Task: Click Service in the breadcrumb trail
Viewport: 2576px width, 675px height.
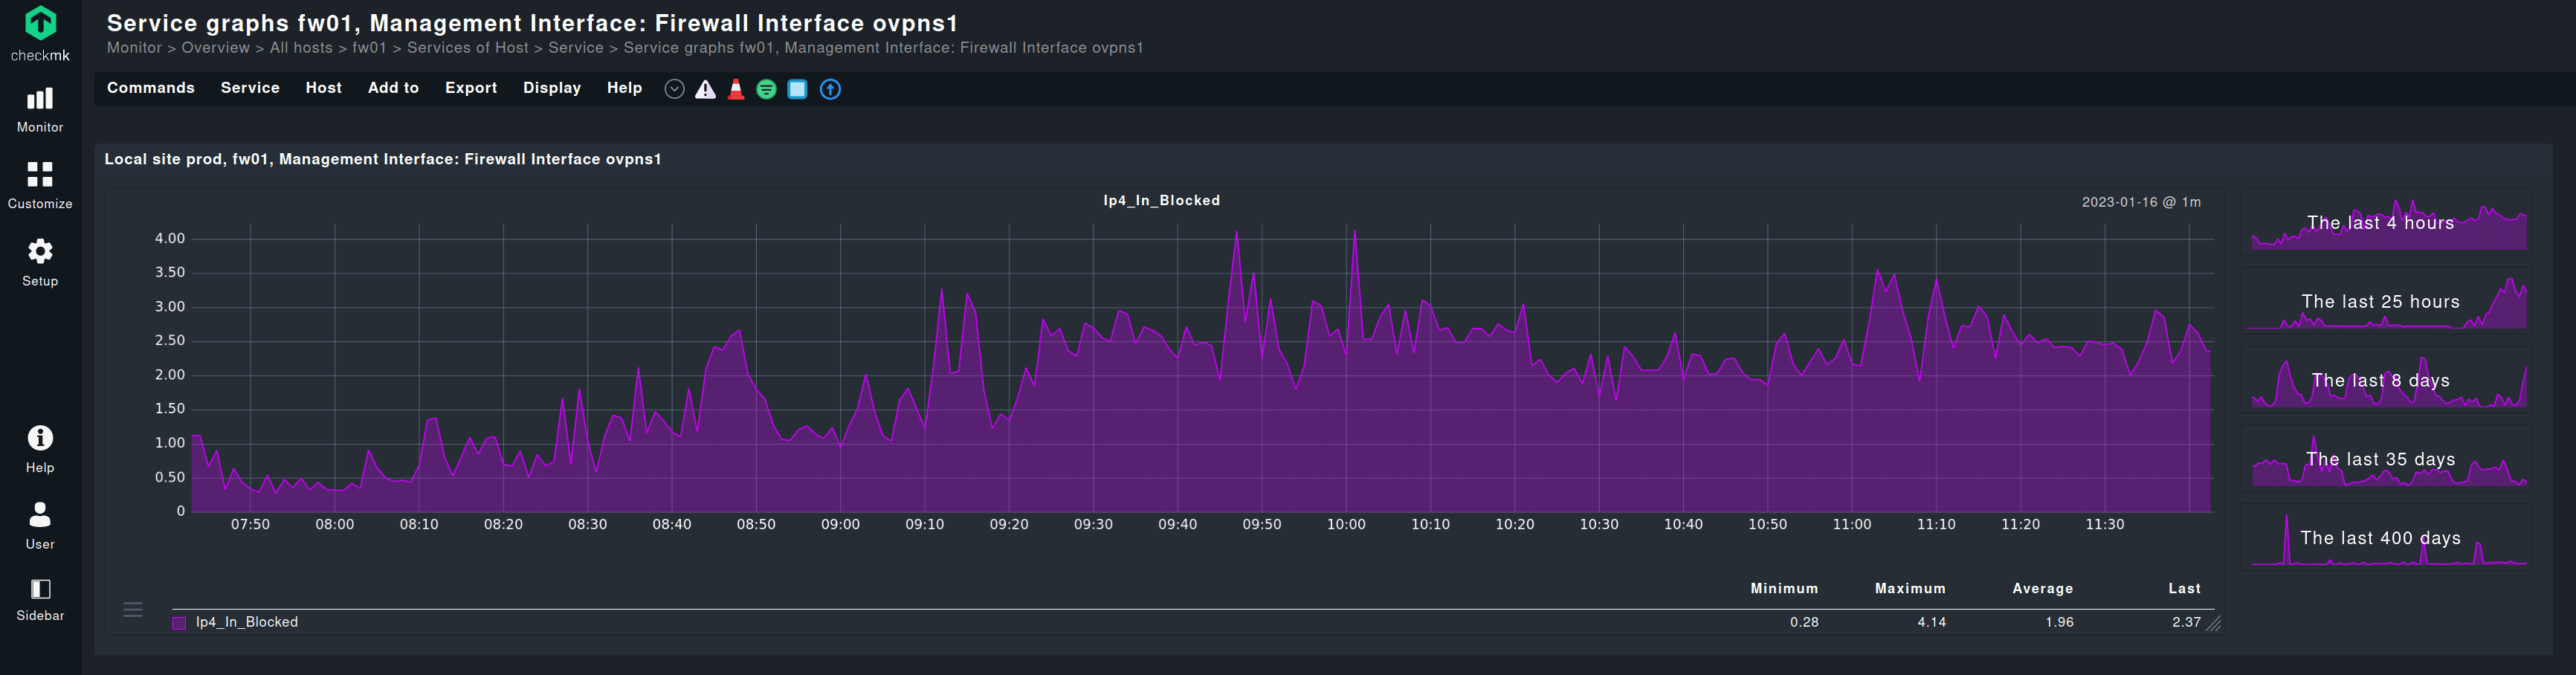Action: [x=576, y=48]
